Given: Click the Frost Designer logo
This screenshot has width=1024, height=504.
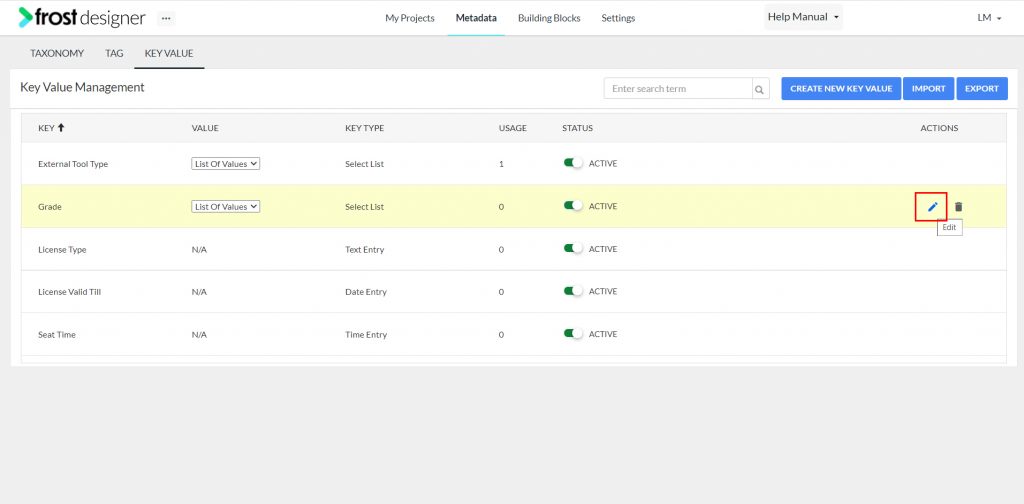Looking at the screenshot, I should coord(82,18).
